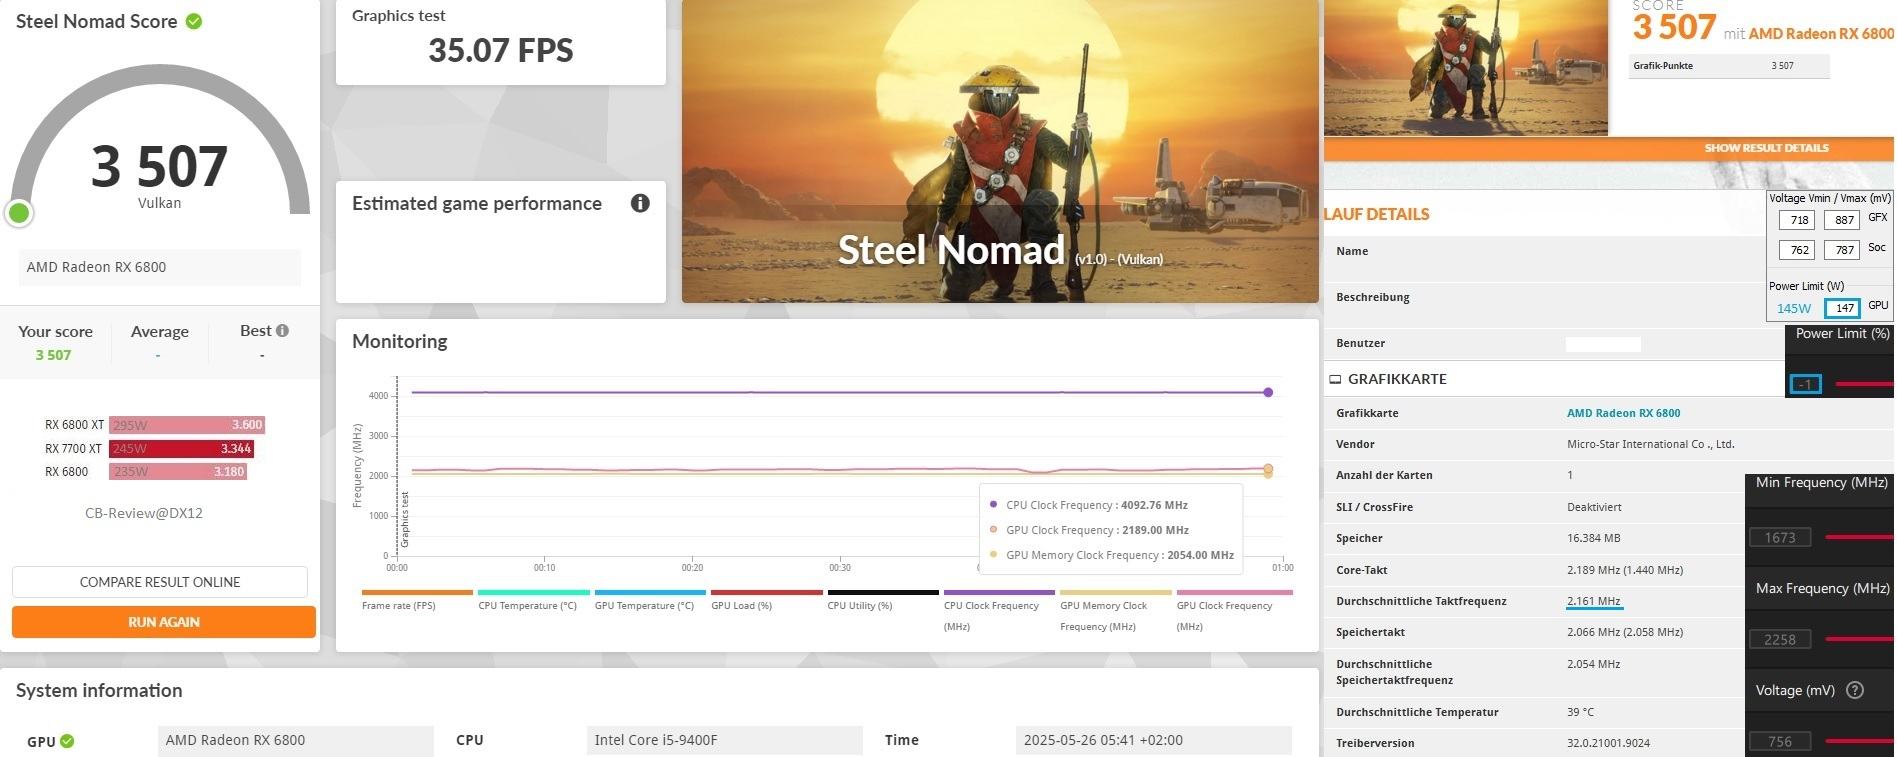This screenshot has width=1897, height=757.
Task: Toggle CPU Clock Frequency (MHz) legend
Action: coord(999,610)
